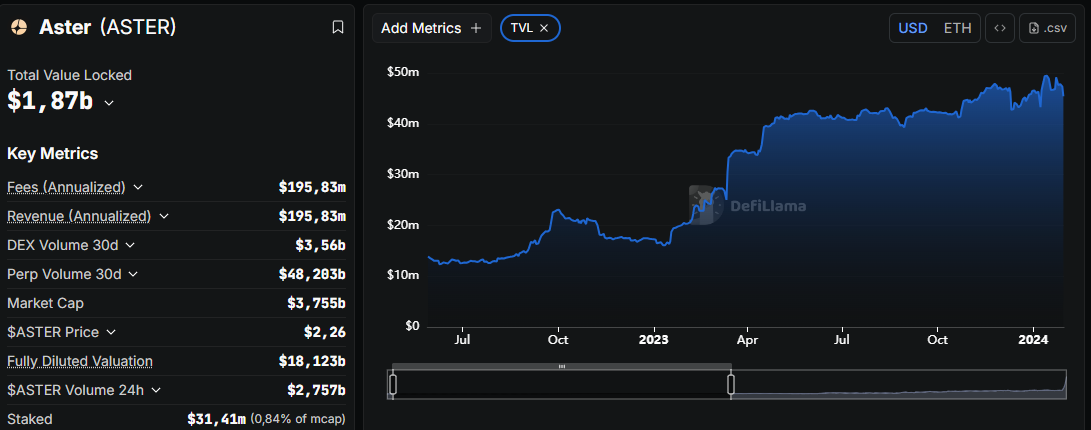
Task: Click the DEX Volume value $3,56b
Action: pyautogui.click(x=321, y=245)
